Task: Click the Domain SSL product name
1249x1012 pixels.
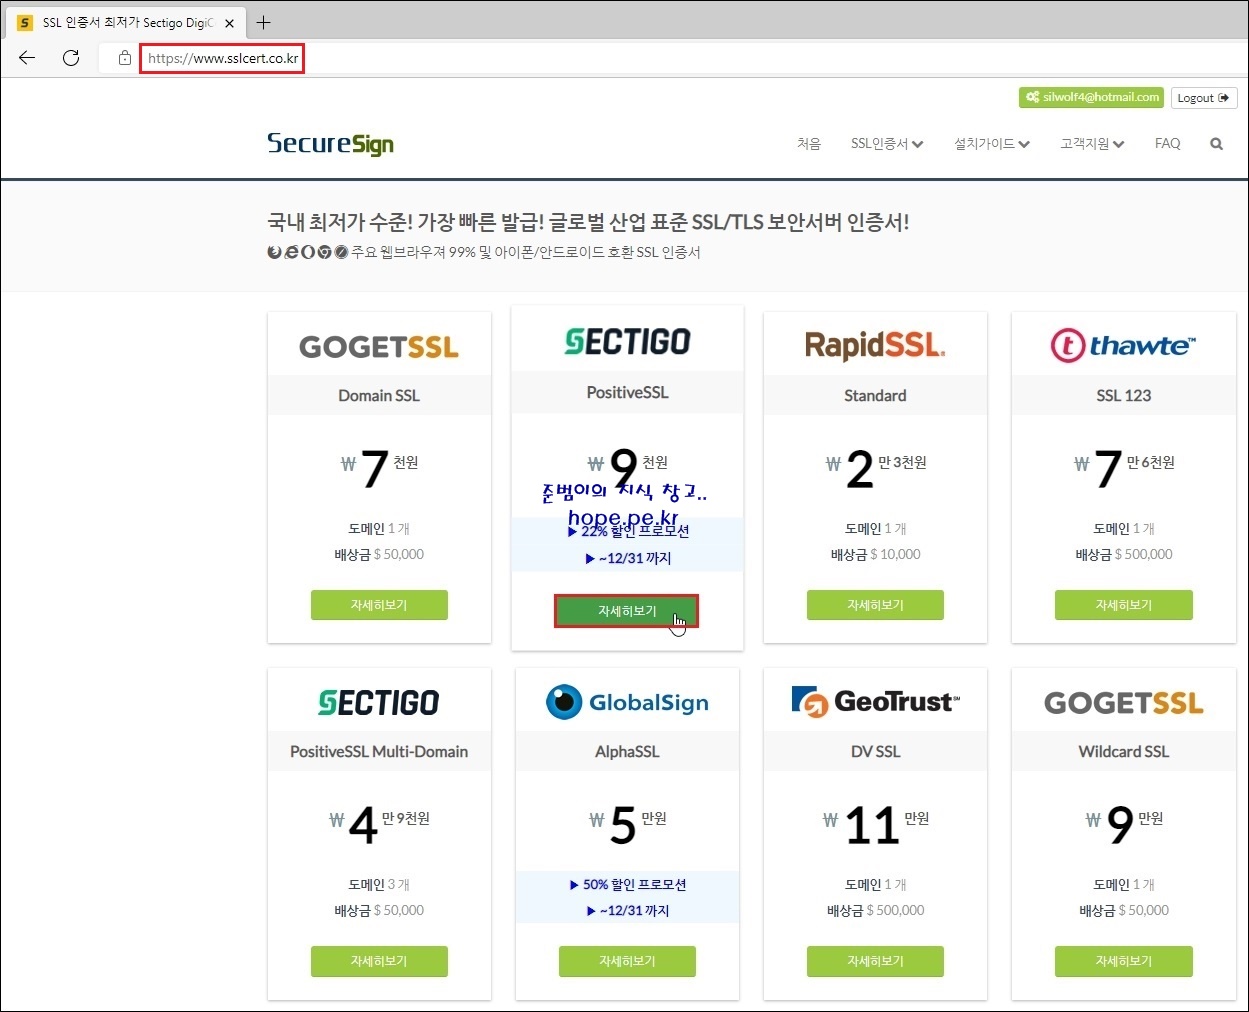Action: click(x=379, y=396)
